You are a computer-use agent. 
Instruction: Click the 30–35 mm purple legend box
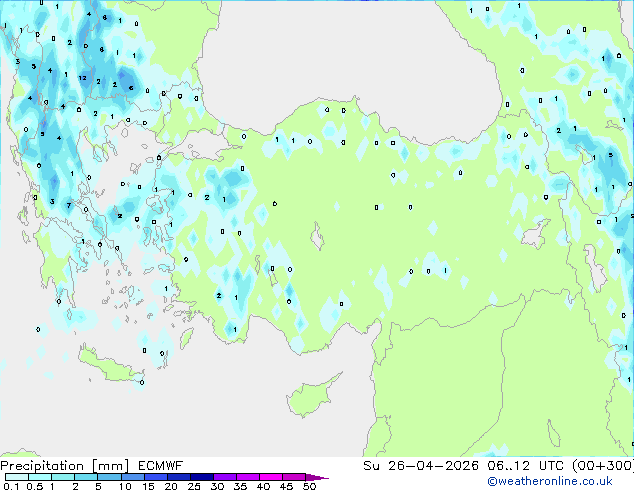click(x=225, y=477)
